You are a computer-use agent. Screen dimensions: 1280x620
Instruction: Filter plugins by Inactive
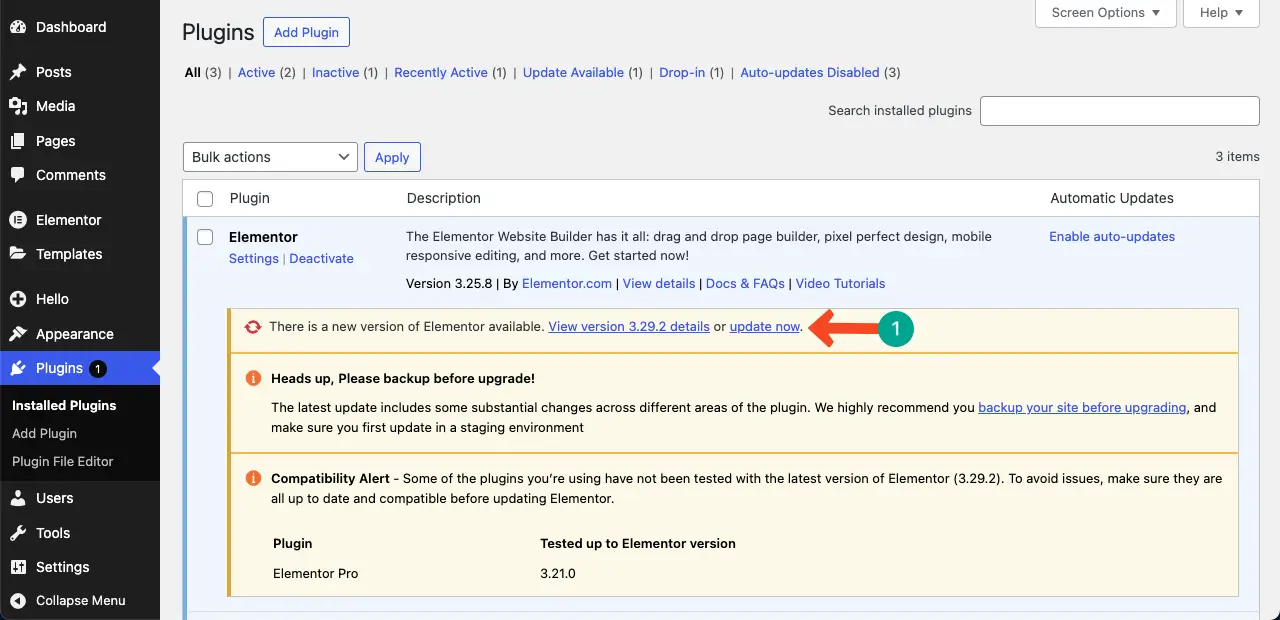[x=335, y=73]
